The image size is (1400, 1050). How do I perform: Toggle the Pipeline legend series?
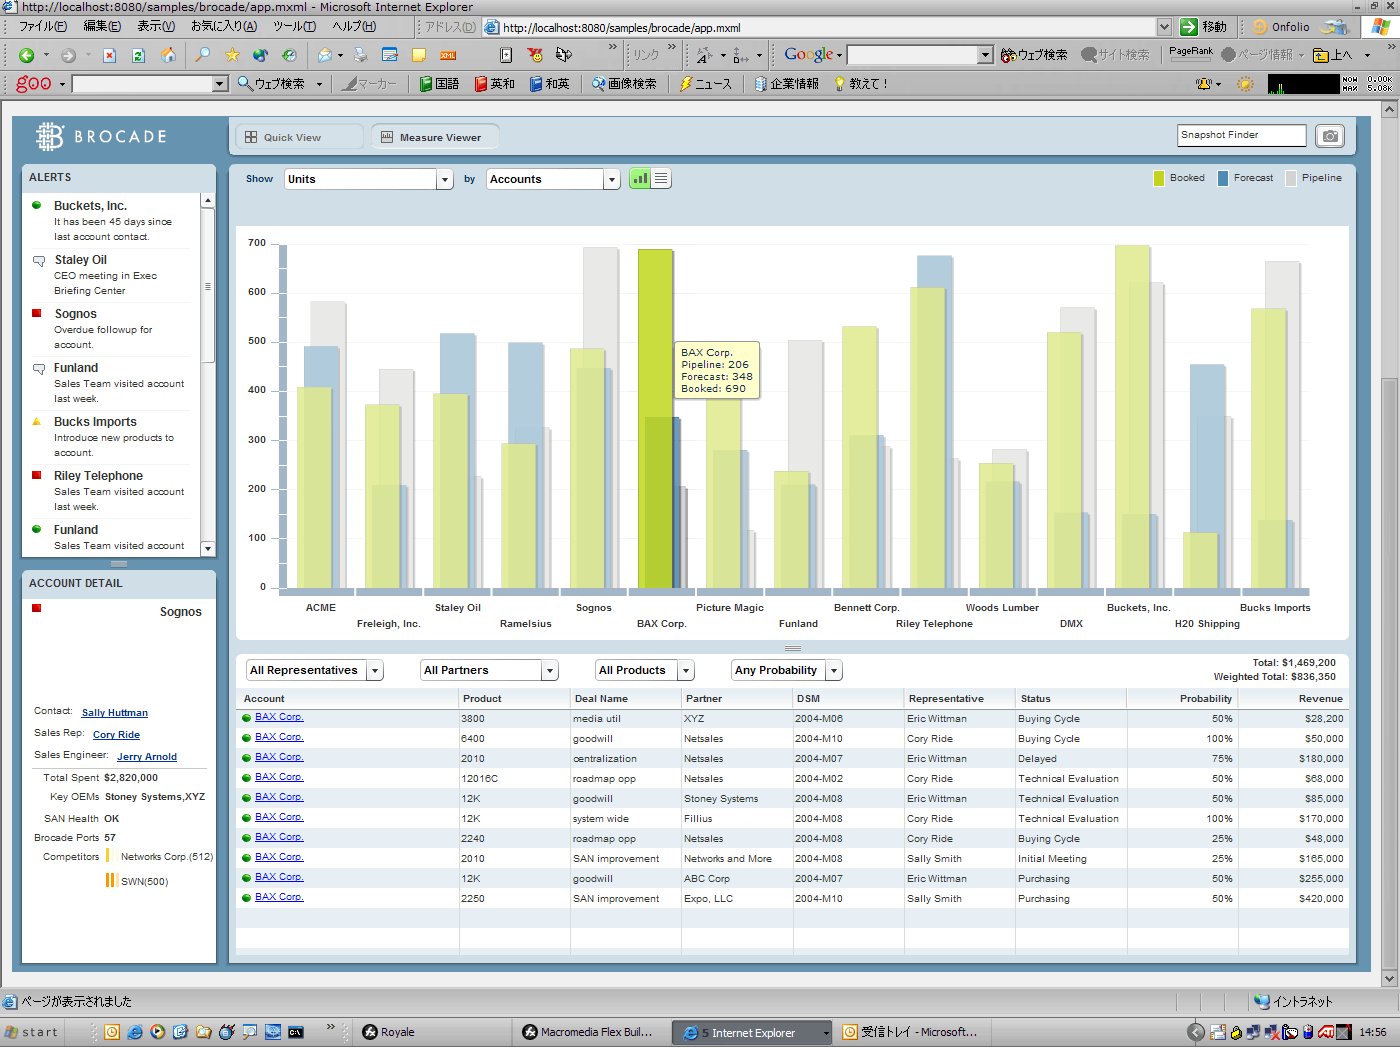1314,178
